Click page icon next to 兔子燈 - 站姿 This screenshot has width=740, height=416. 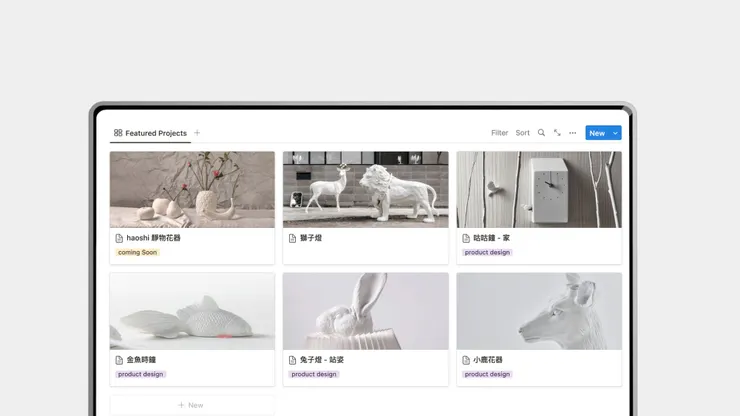293,360
